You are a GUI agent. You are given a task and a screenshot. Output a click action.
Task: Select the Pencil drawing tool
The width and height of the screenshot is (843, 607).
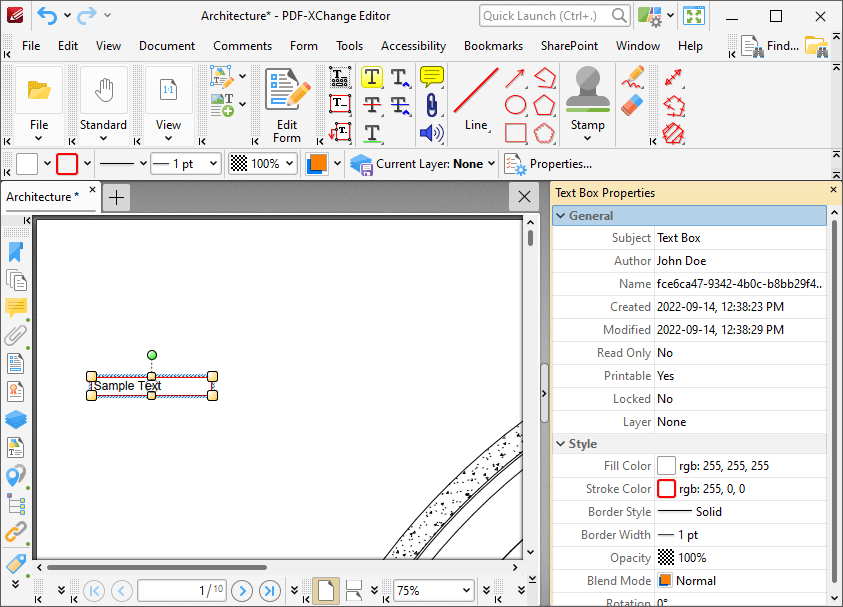click(x=633, y=76)
